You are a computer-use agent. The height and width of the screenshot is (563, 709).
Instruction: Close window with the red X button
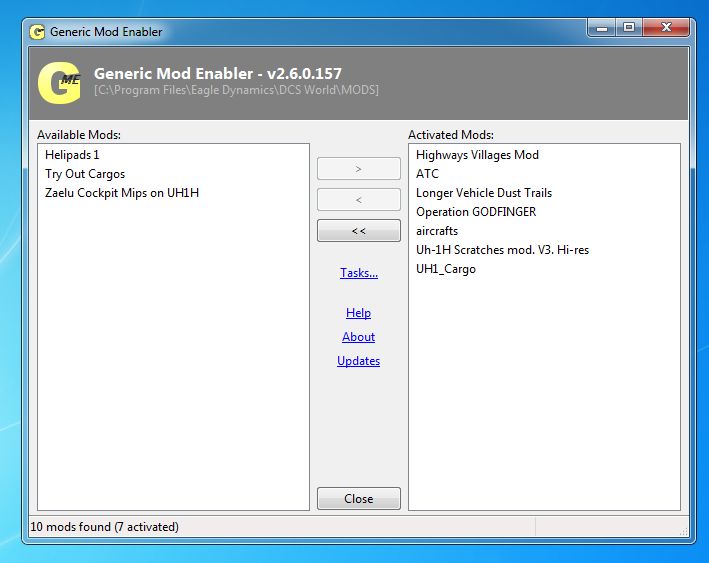click(666, 28)
